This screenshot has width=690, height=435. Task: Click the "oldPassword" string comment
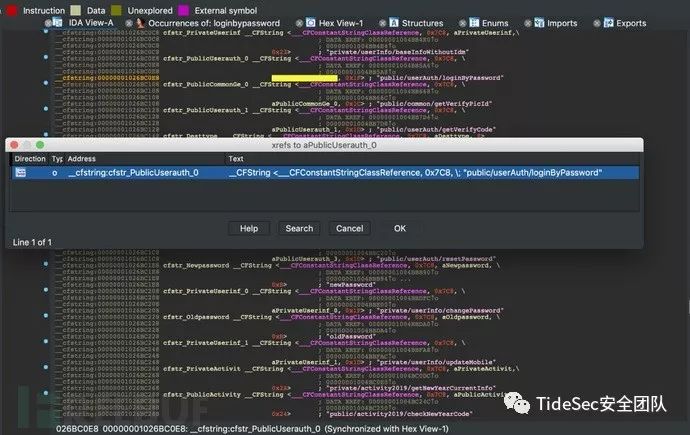(351, 336)
